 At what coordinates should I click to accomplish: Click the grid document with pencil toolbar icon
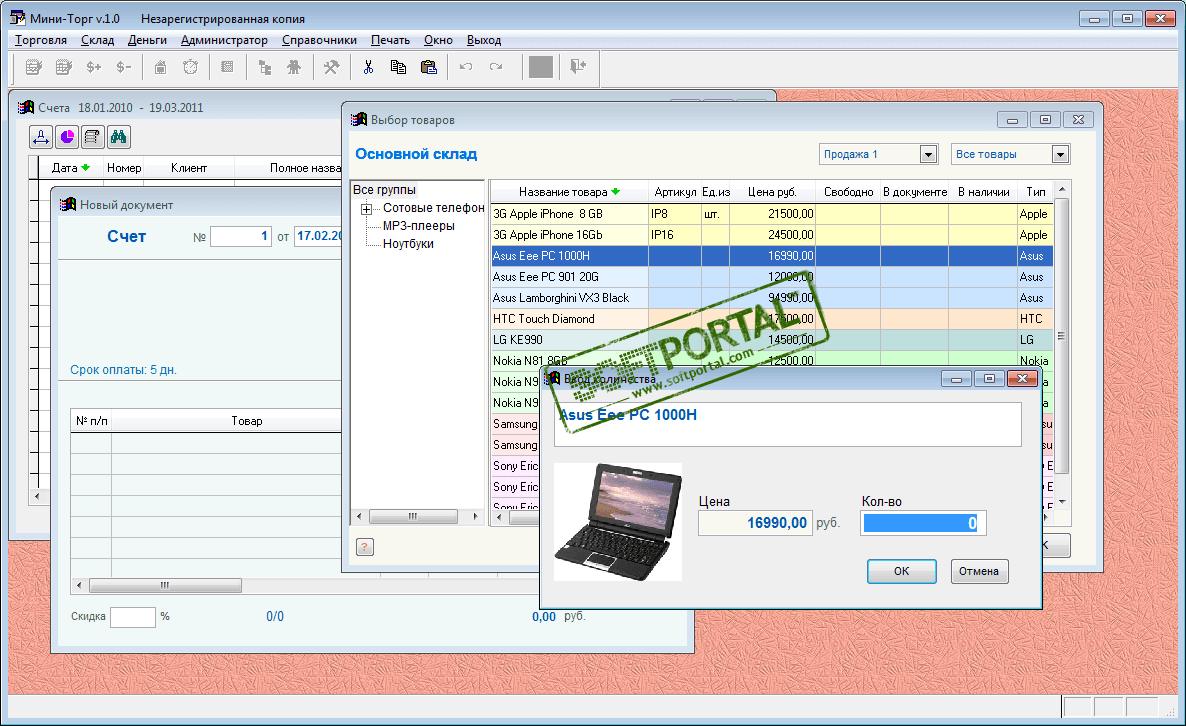click(x=64, y=67)
